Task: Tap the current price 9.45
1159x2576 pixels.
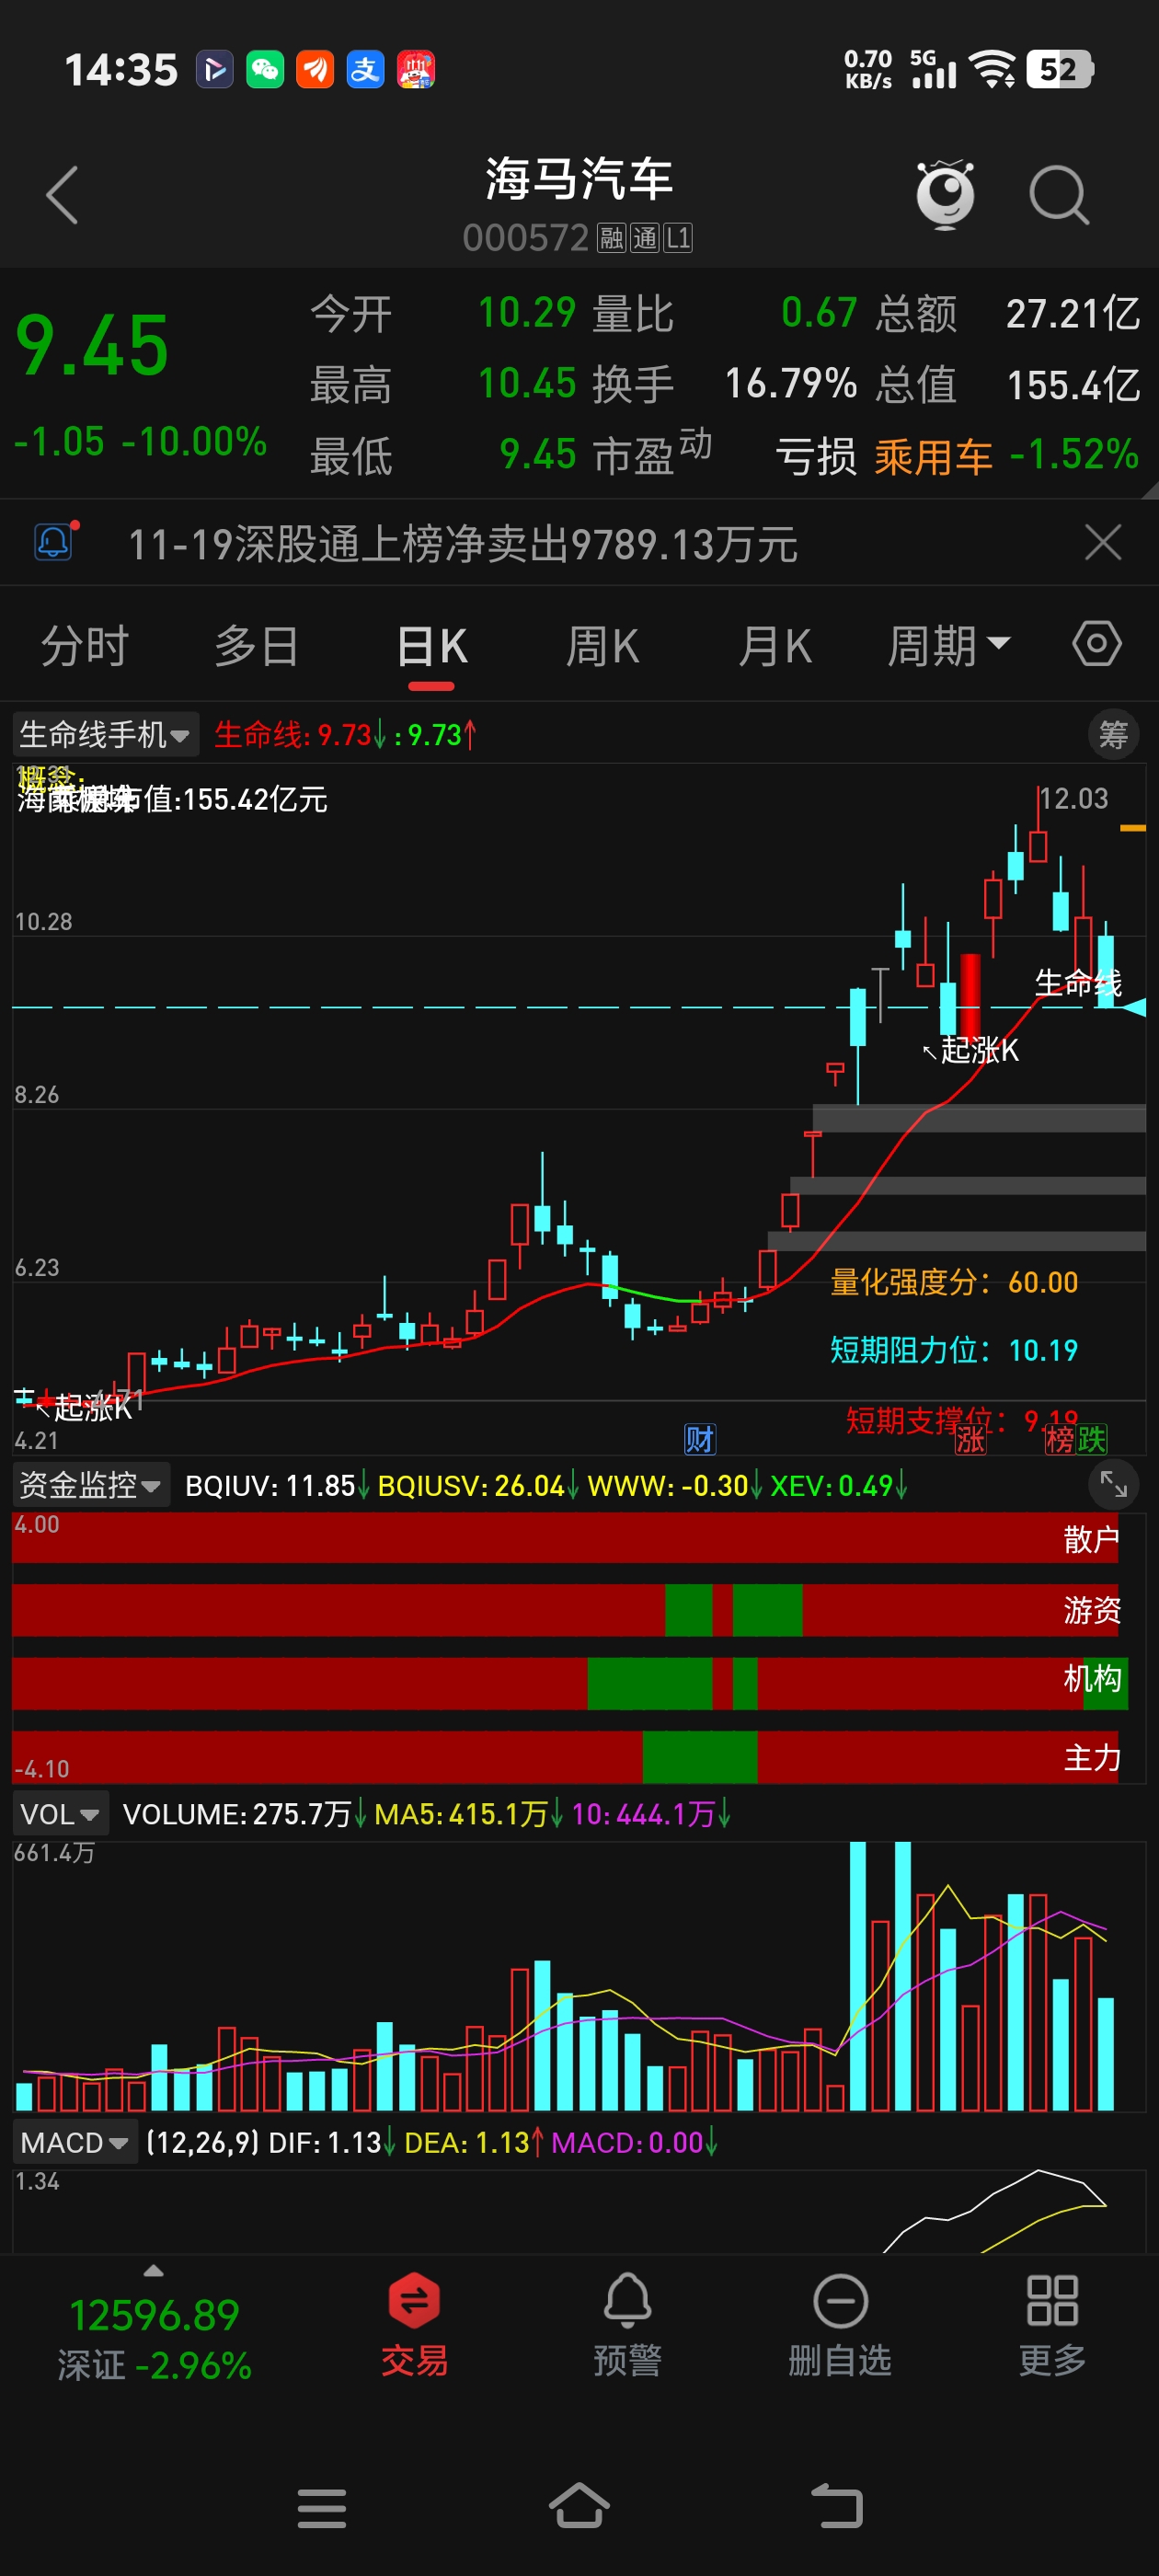Action: [x=92, y=346]
